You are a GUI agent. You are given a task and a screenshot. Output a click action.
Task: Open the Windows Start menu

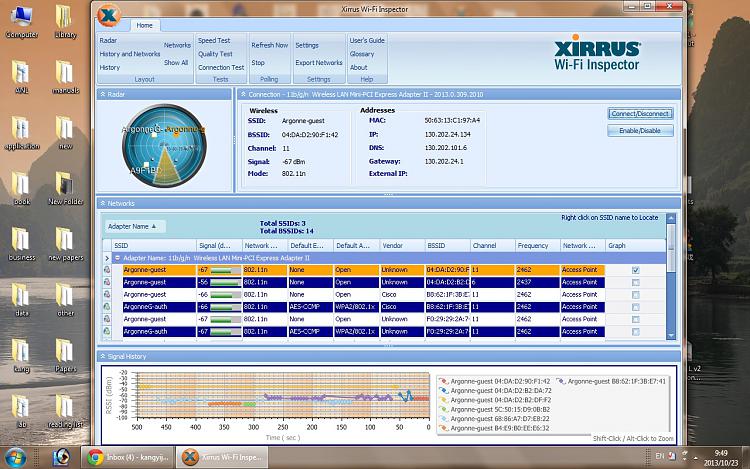(15, 458)
